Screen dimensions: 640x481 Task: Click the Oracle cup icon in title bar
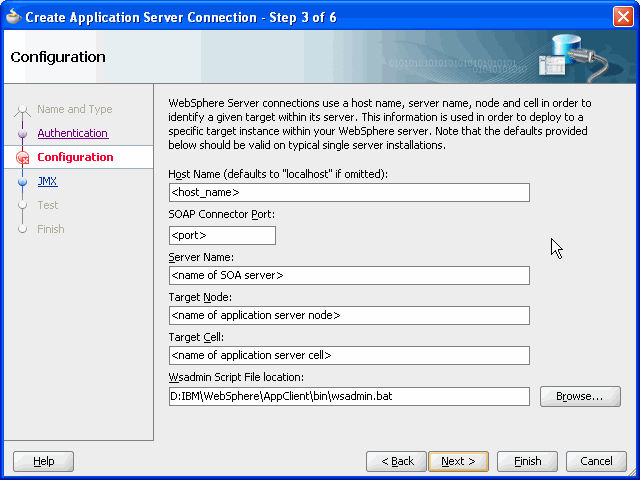pyautogui.click(x=13, y=17)
